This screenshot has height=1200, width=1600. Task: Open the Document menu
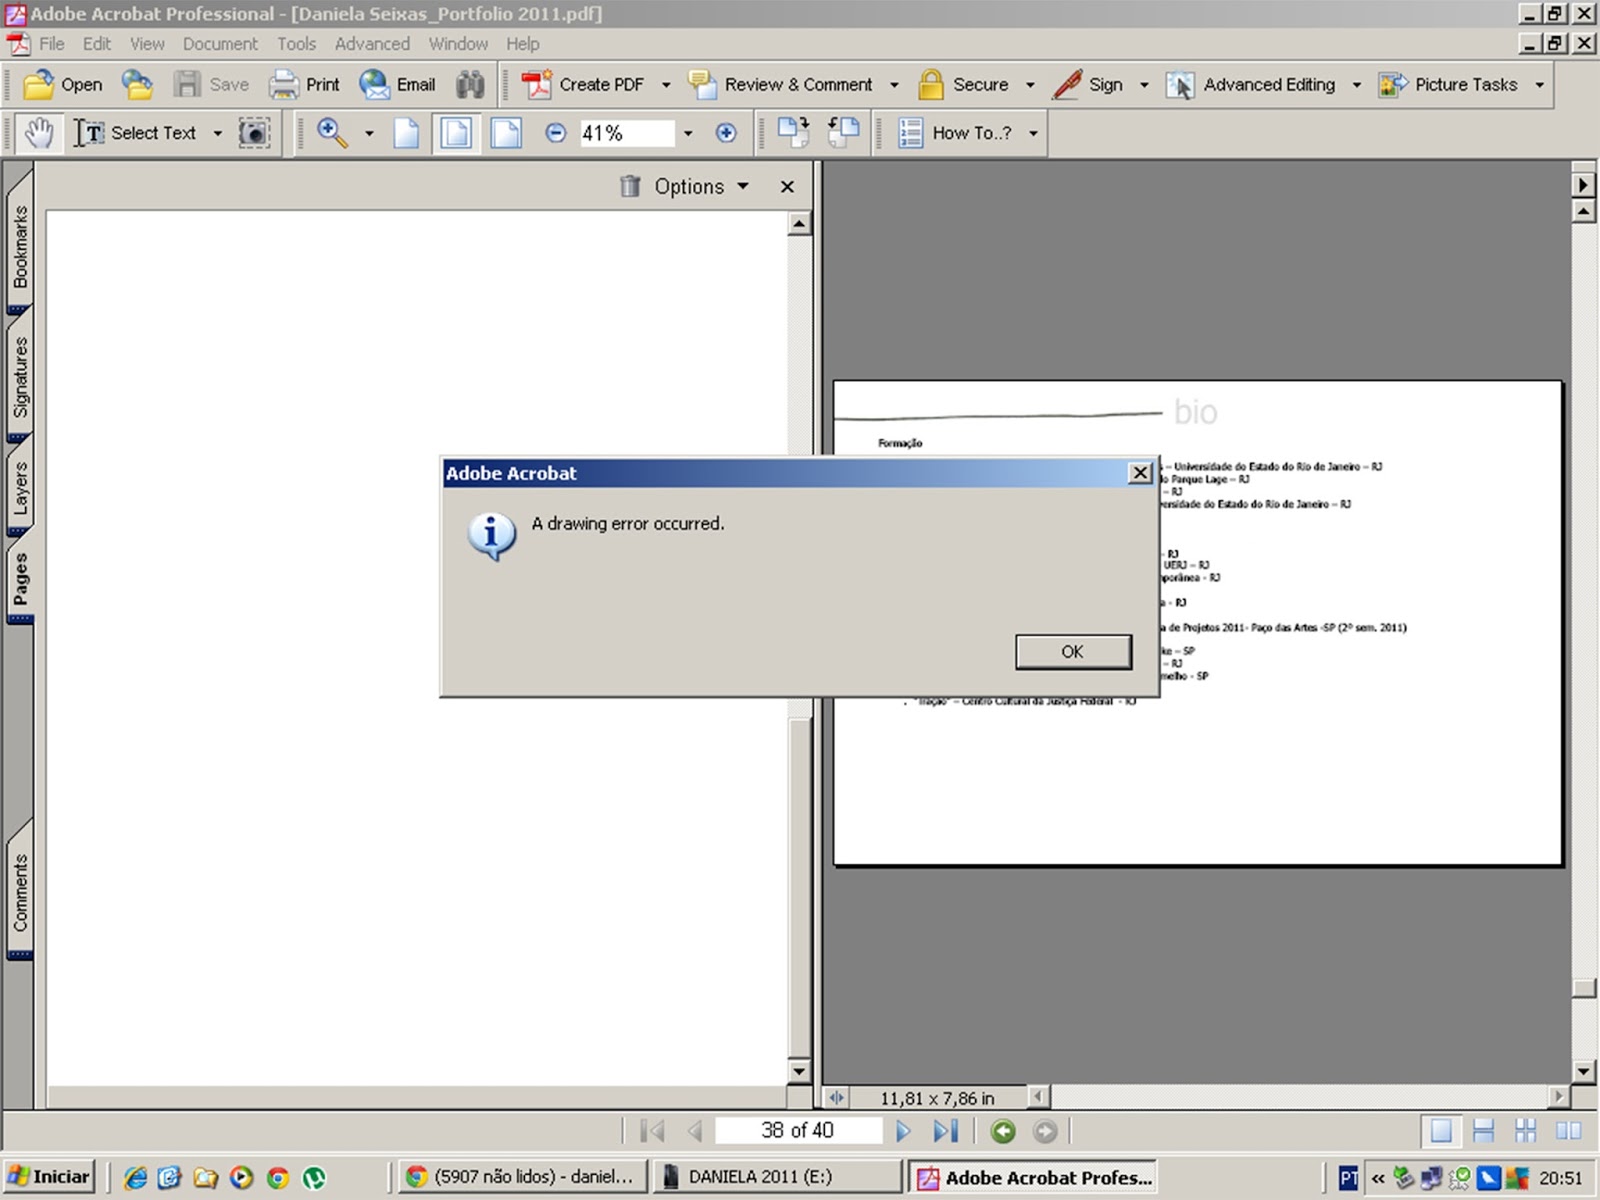pos(220,44)
